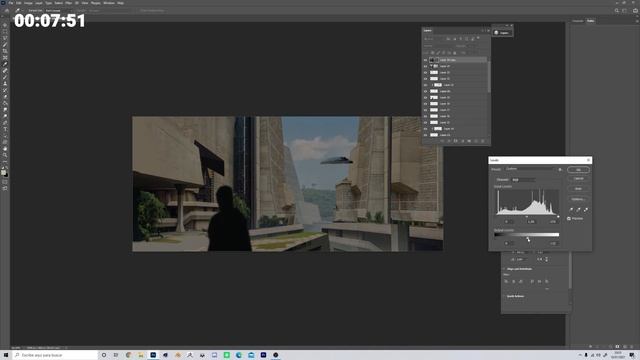Screen dimensions: 640x360
Task: Open the search icon at top right
Action: (616, 11)
